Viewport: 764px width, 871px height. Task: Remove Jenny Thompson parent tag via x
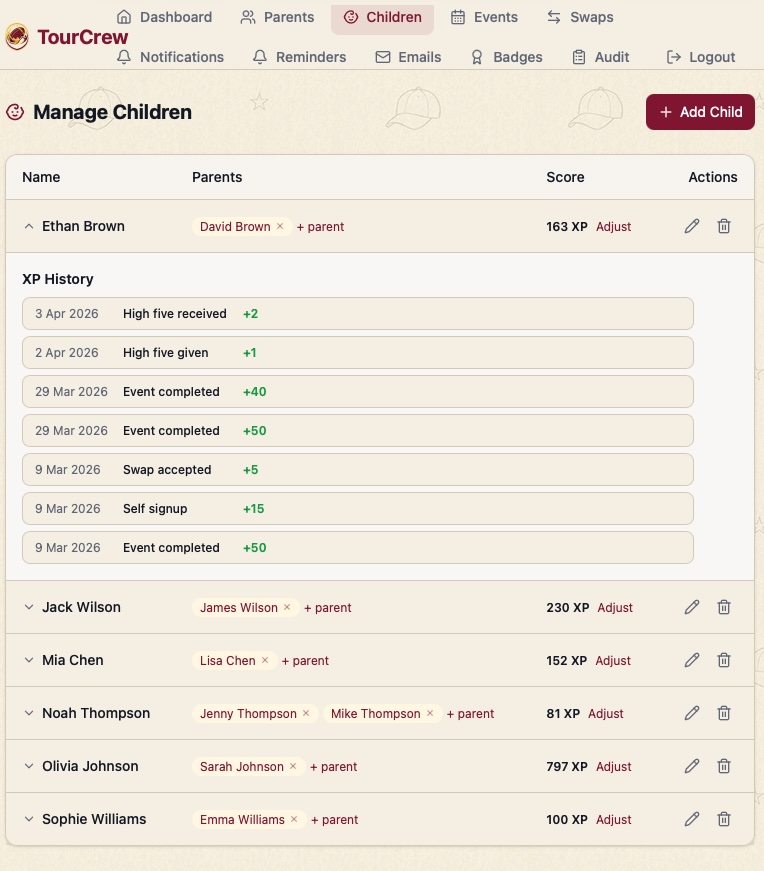[x=306, y=713]
